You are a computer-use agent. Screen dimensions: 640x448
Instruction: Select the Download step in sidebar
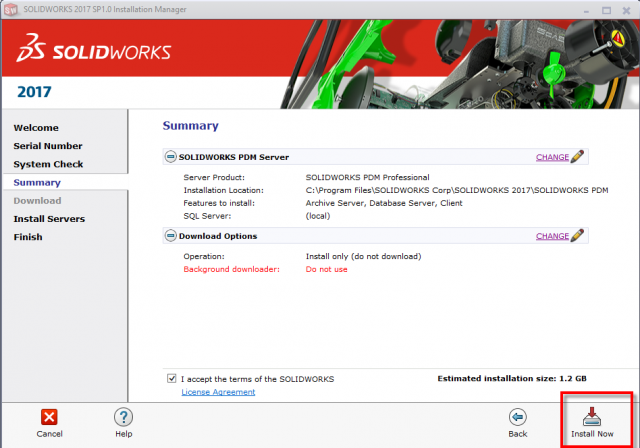[37, 200]
